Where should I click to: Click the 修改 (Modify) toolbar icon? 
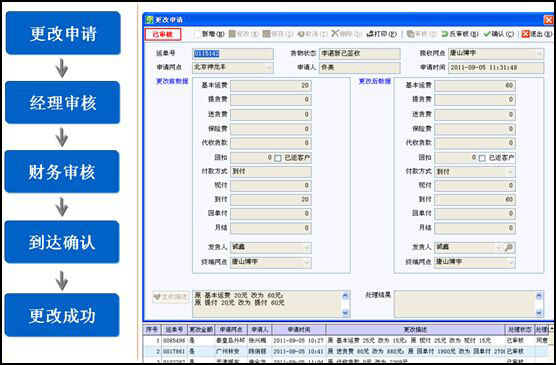[x=232, y=34]
